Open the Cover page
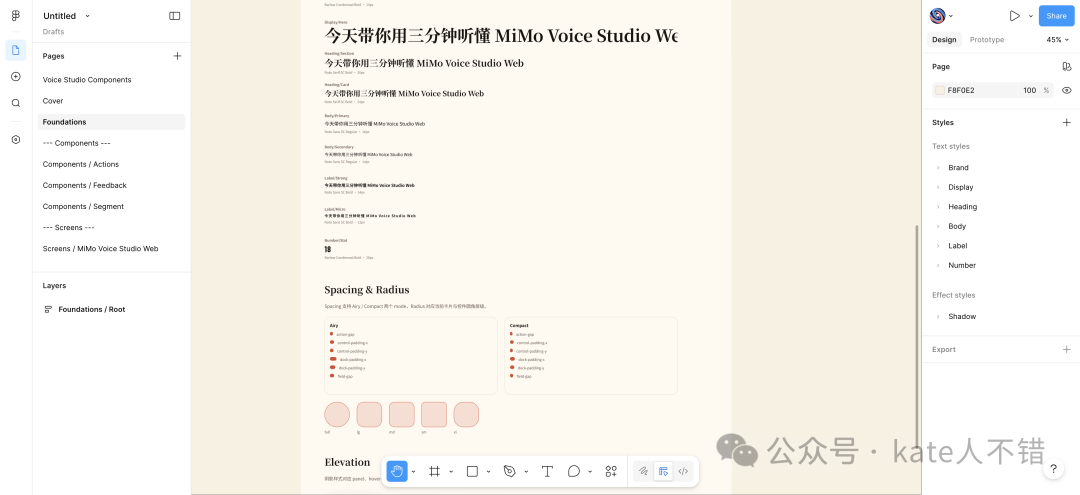This screenshot has width=1080, height=495. (53, 101)
